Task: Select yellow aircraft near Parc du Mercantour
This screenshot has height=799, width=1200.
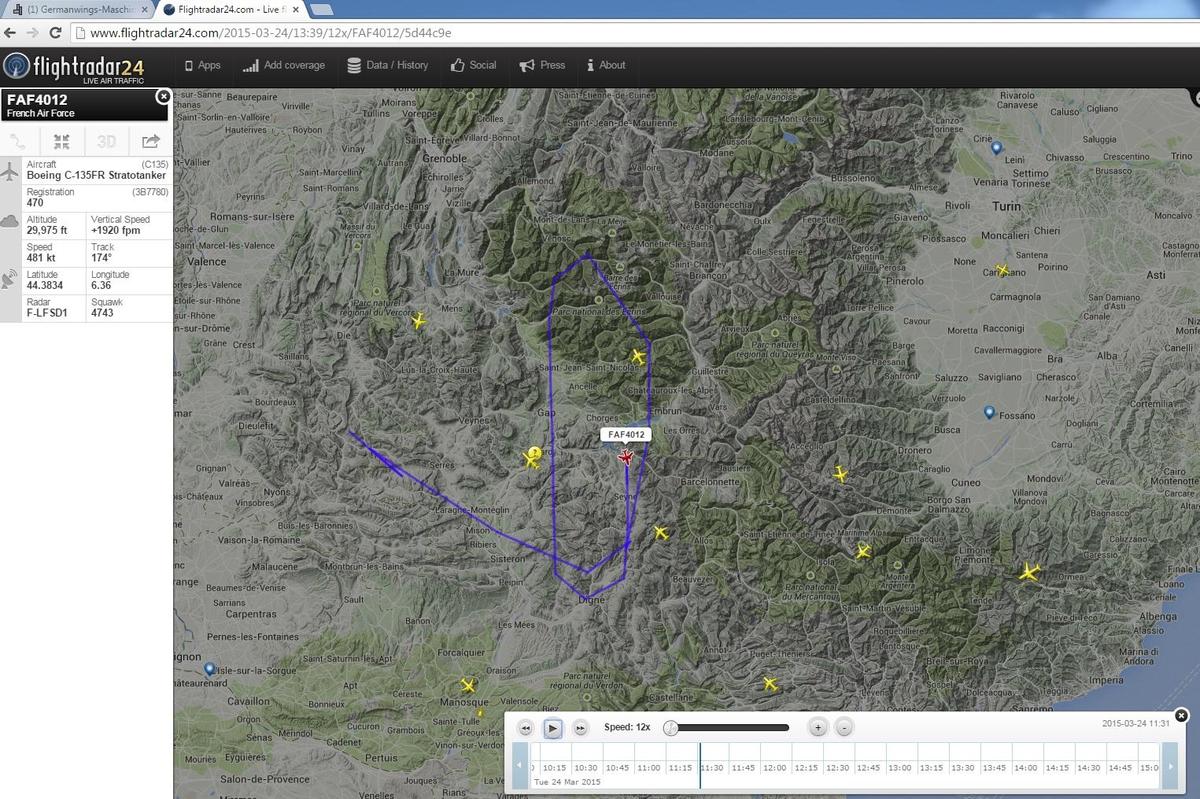Action: (863, 550)
